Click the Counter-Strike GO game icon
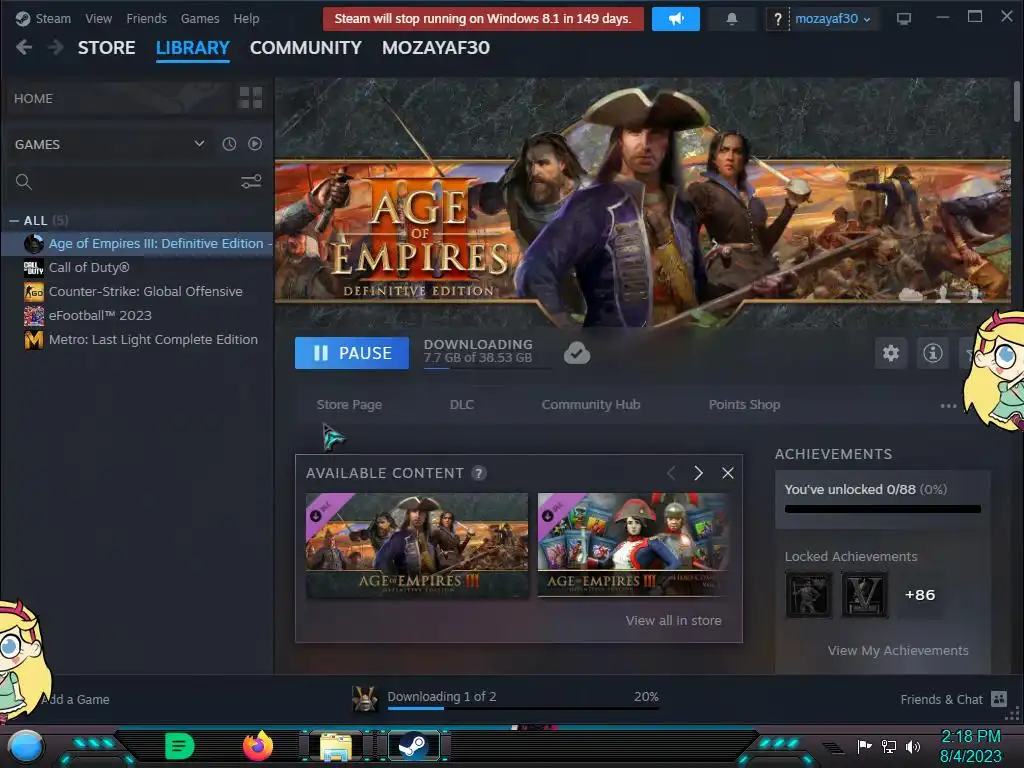The width and height of the screenshot is (1024, 768). (x=33, y=292)
